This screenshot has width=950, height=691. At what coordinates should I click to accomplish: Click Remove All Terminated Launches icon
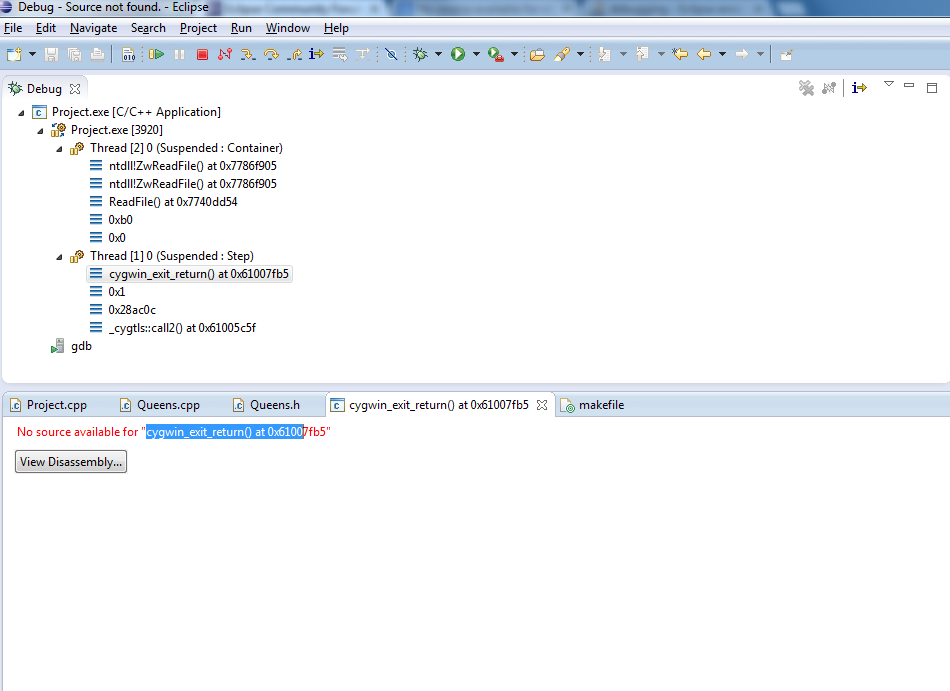click(x=806, y=88)
